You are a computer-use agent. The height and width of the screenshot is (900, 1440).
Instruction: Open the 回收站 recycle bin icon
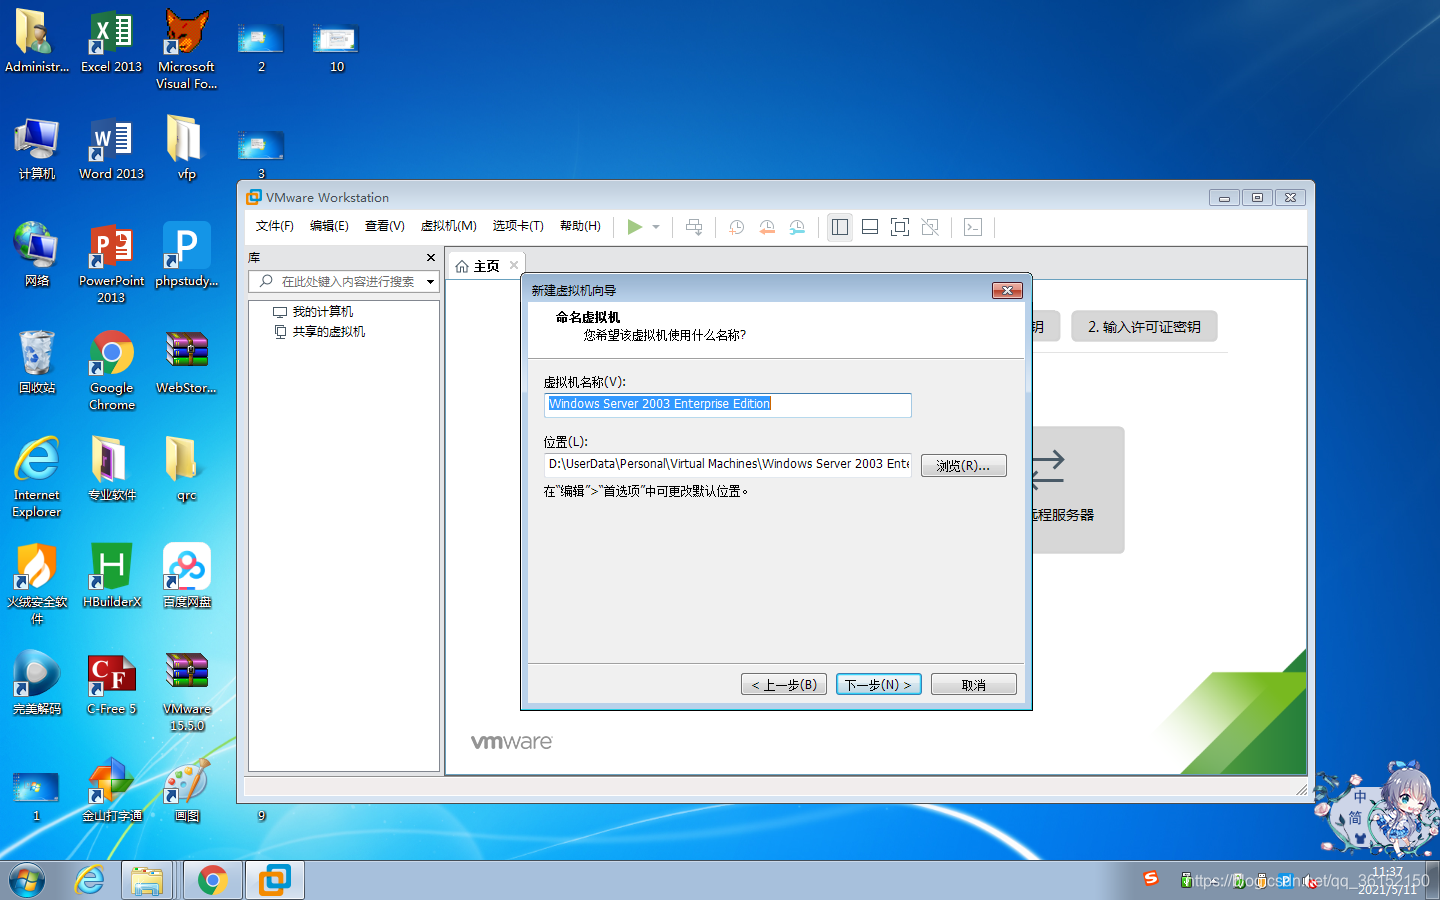pyautogui.click(x=37, y=363)
